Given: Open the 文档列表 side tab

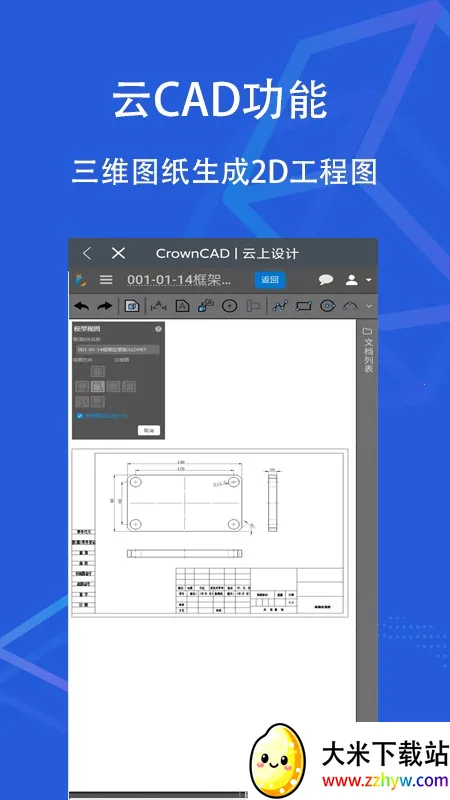Looking at the screenshot, I should pyautogui.click(x=368, y=354).
